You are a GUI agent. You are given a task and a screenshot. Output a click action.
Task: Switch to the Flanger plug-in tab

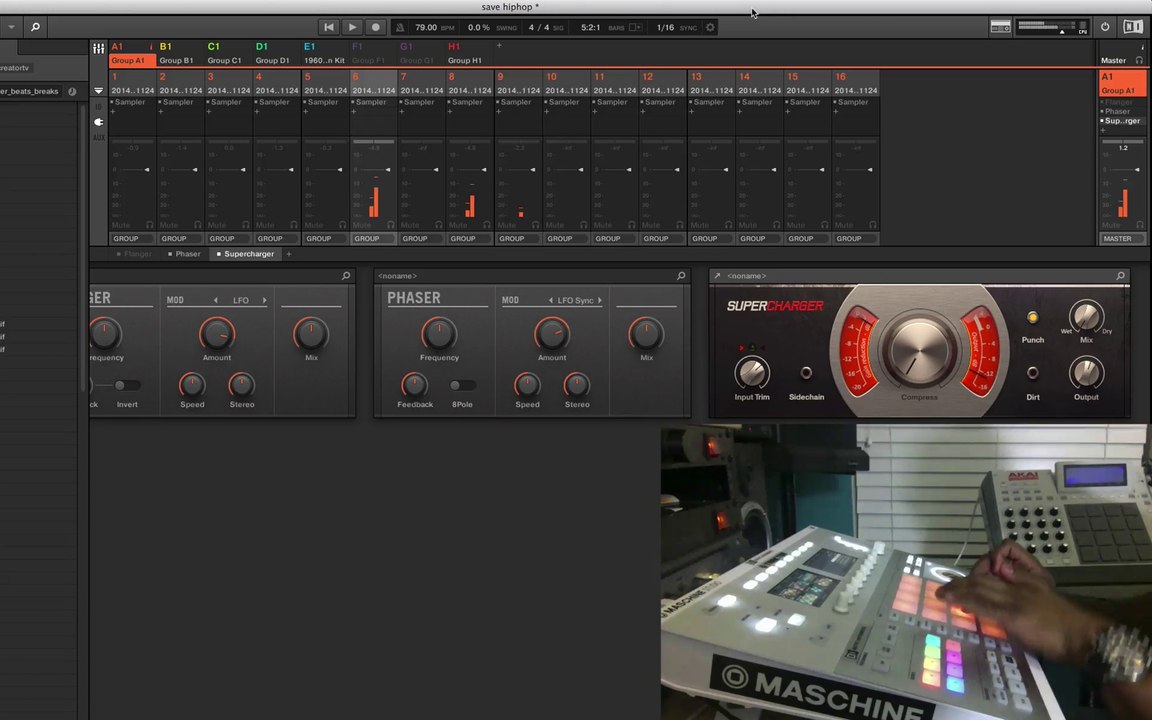click(134, 254)
